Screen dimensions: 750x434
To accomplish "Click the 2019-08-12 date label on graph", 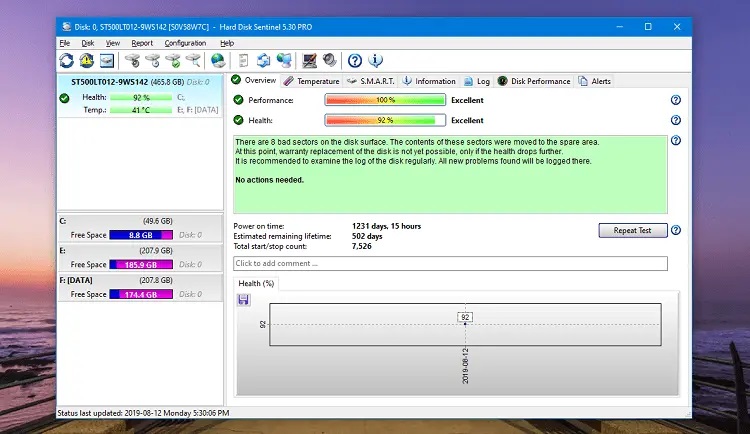I will tap(465, 366).
